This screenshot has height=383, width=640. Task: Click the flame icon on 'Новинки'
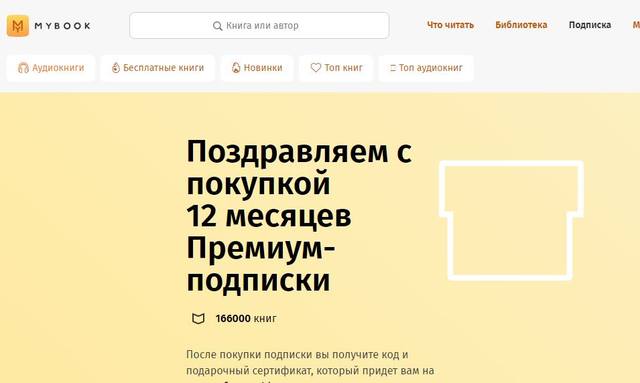236,68
